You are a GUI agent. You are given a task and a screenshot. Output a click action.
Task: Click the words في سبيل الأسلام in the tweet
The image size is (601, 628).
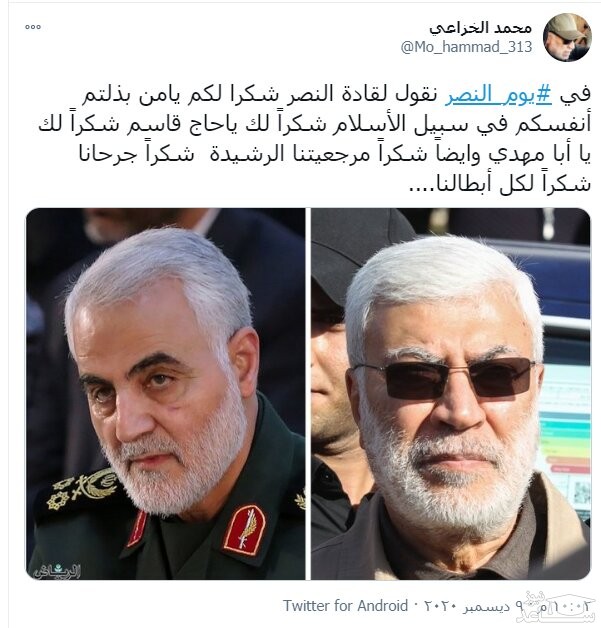[426, 125]
